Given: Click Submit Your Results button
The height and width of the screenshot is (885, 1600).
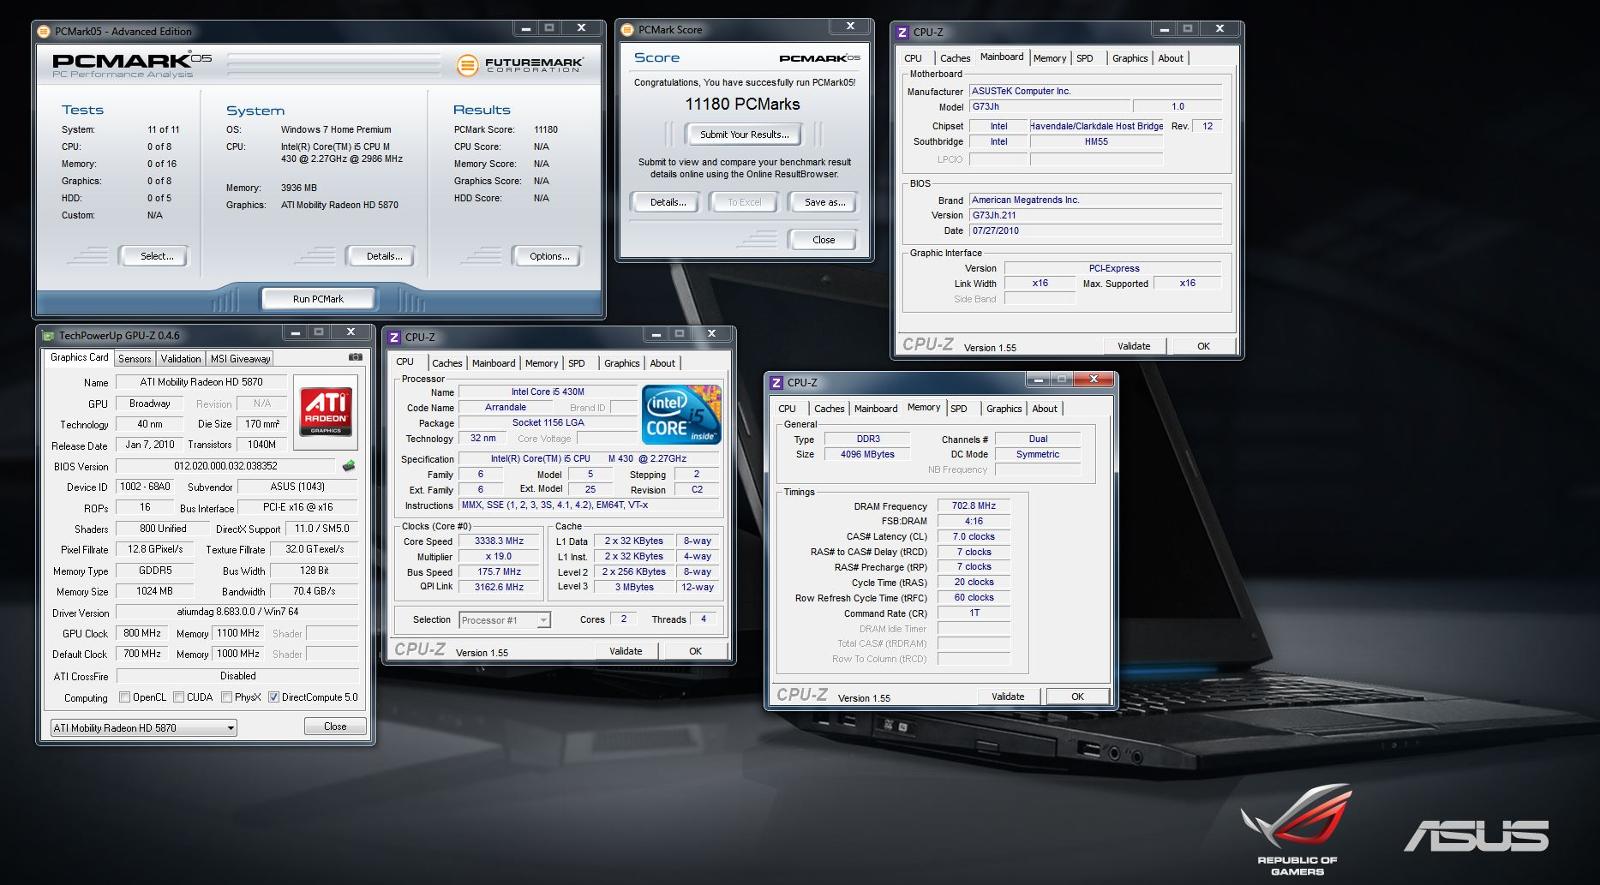Looking at the screenshot, I should pyautogui.click(x=744, y=134).
